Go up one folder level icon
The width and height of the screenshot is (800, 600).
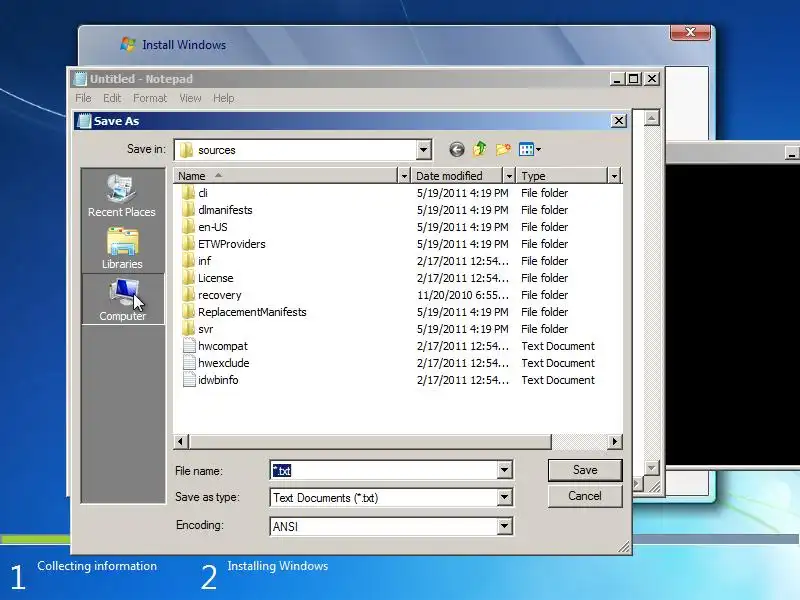(480, 149)
